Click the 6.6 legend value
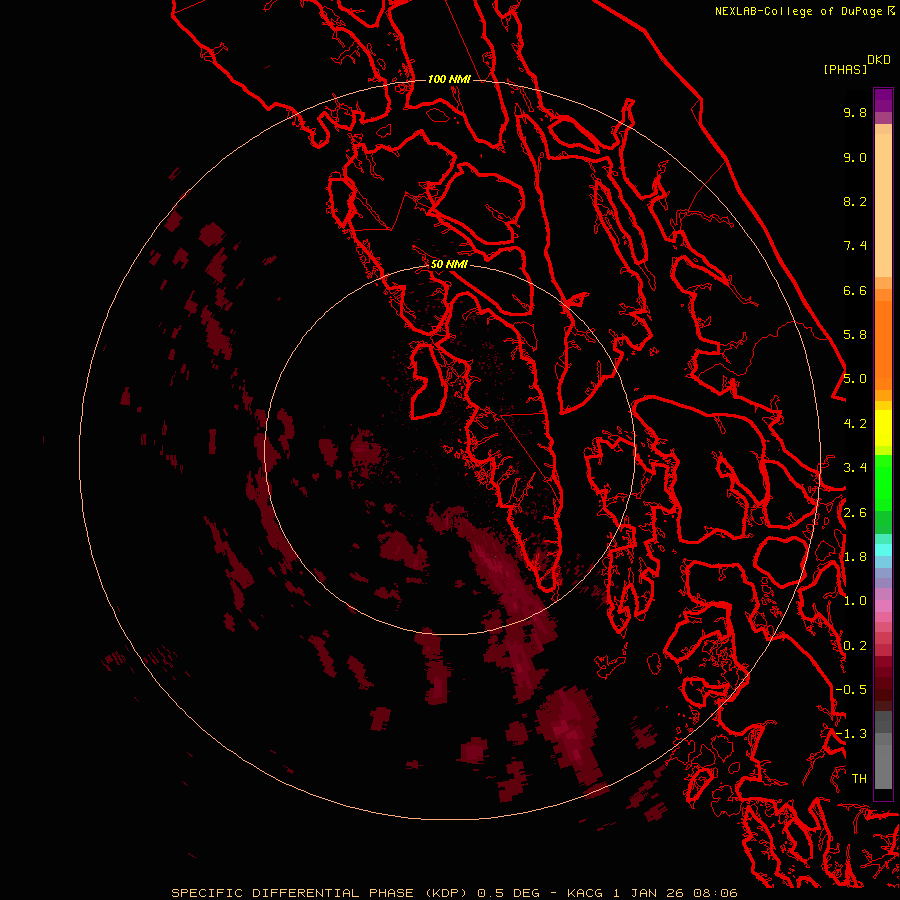Screen dimensions: 900x900 tap(855, 290)
